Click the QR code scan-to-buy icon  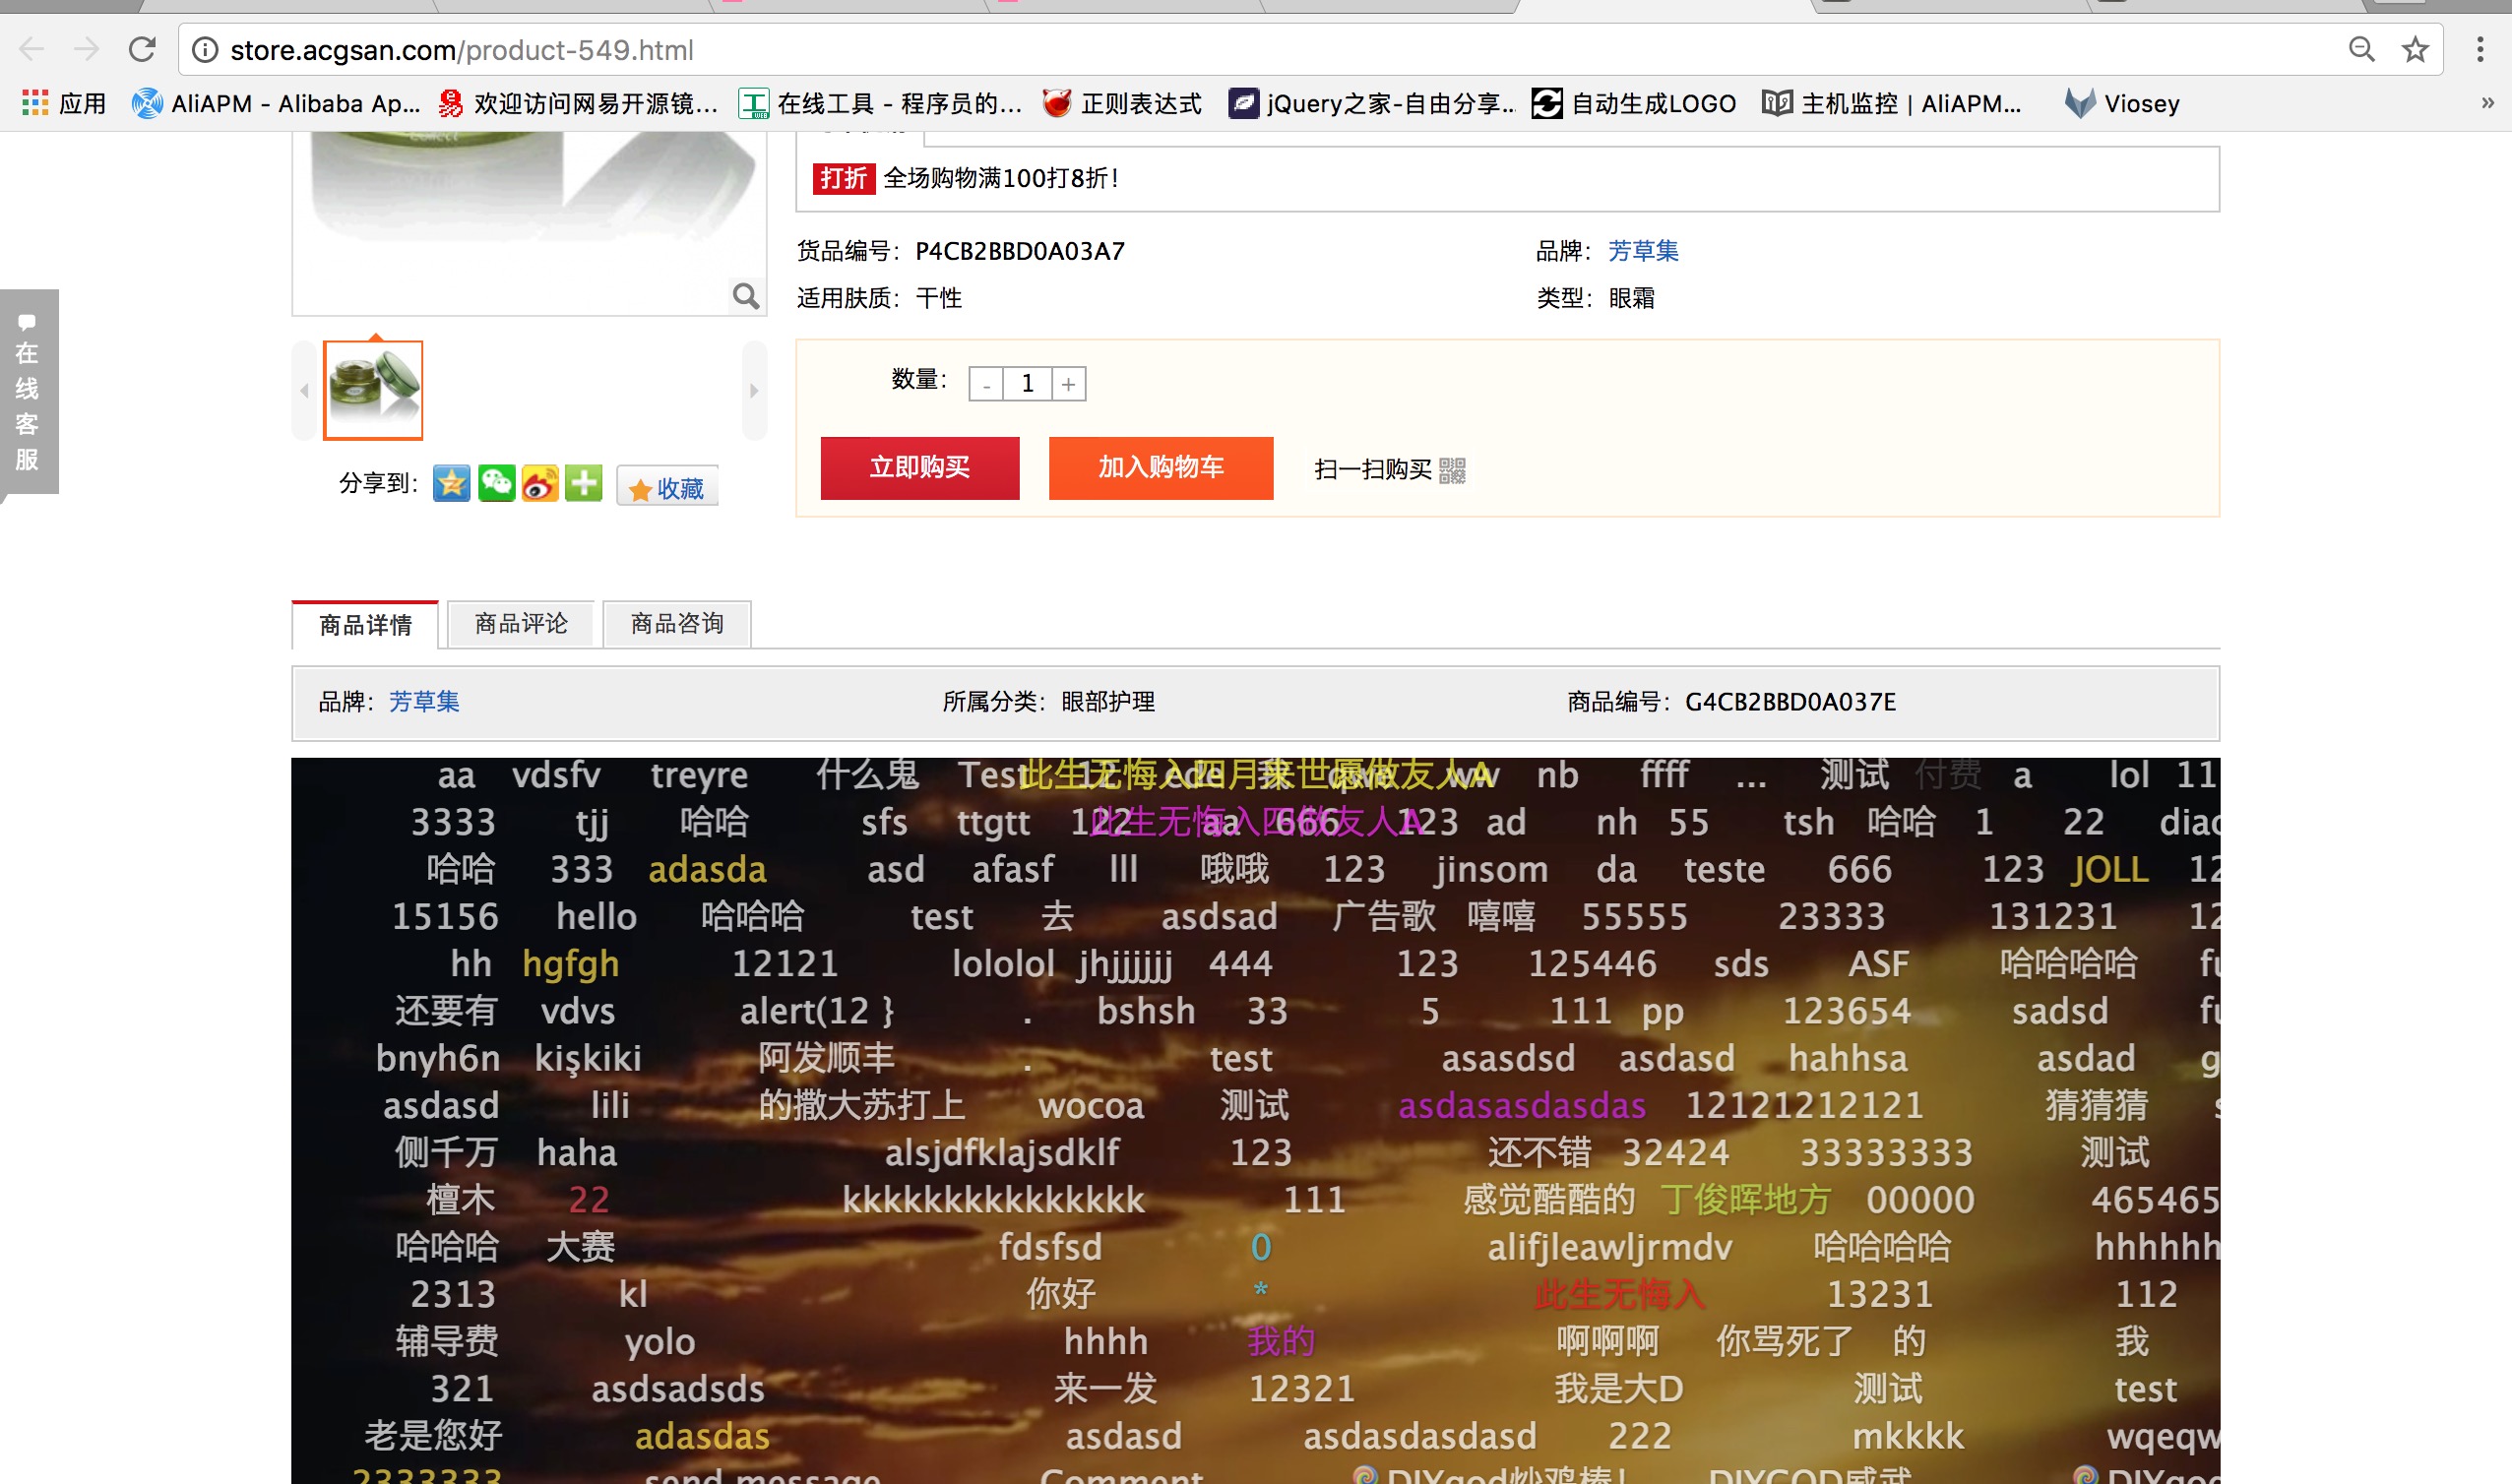coord(1452,470)
